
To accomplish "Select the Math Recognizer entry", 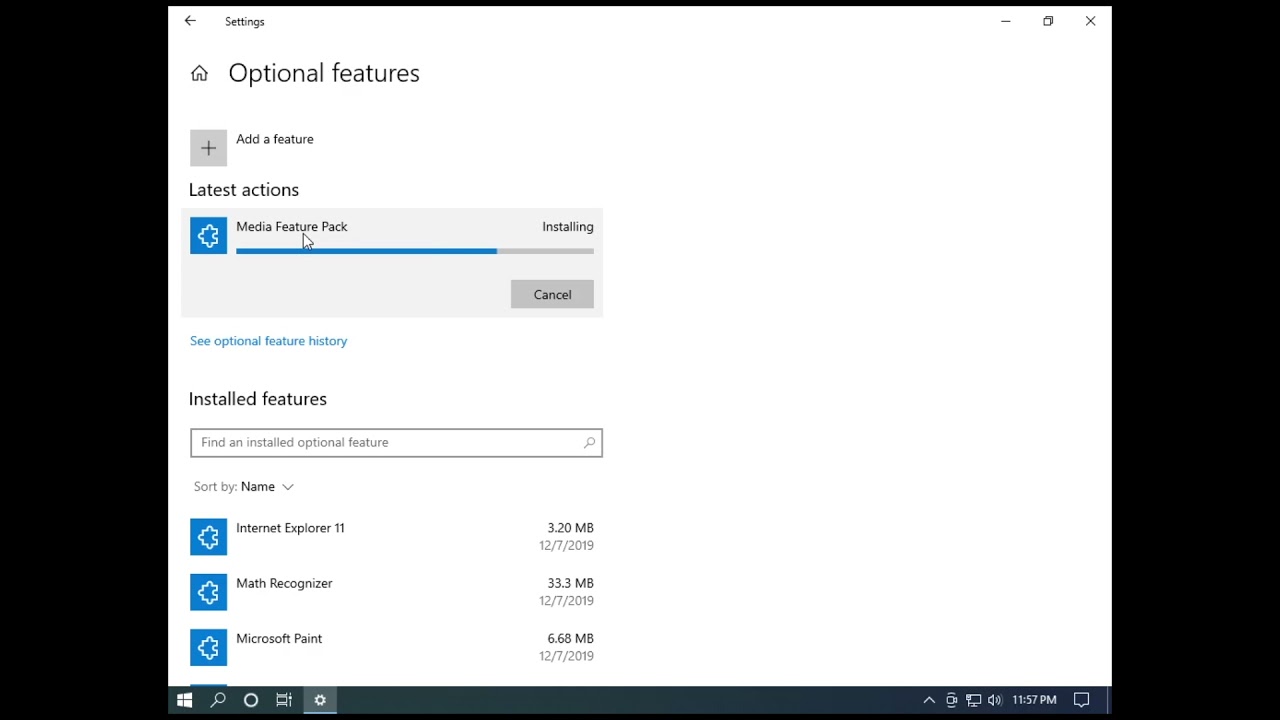I will pyautogui.click(x=392, y=592).
